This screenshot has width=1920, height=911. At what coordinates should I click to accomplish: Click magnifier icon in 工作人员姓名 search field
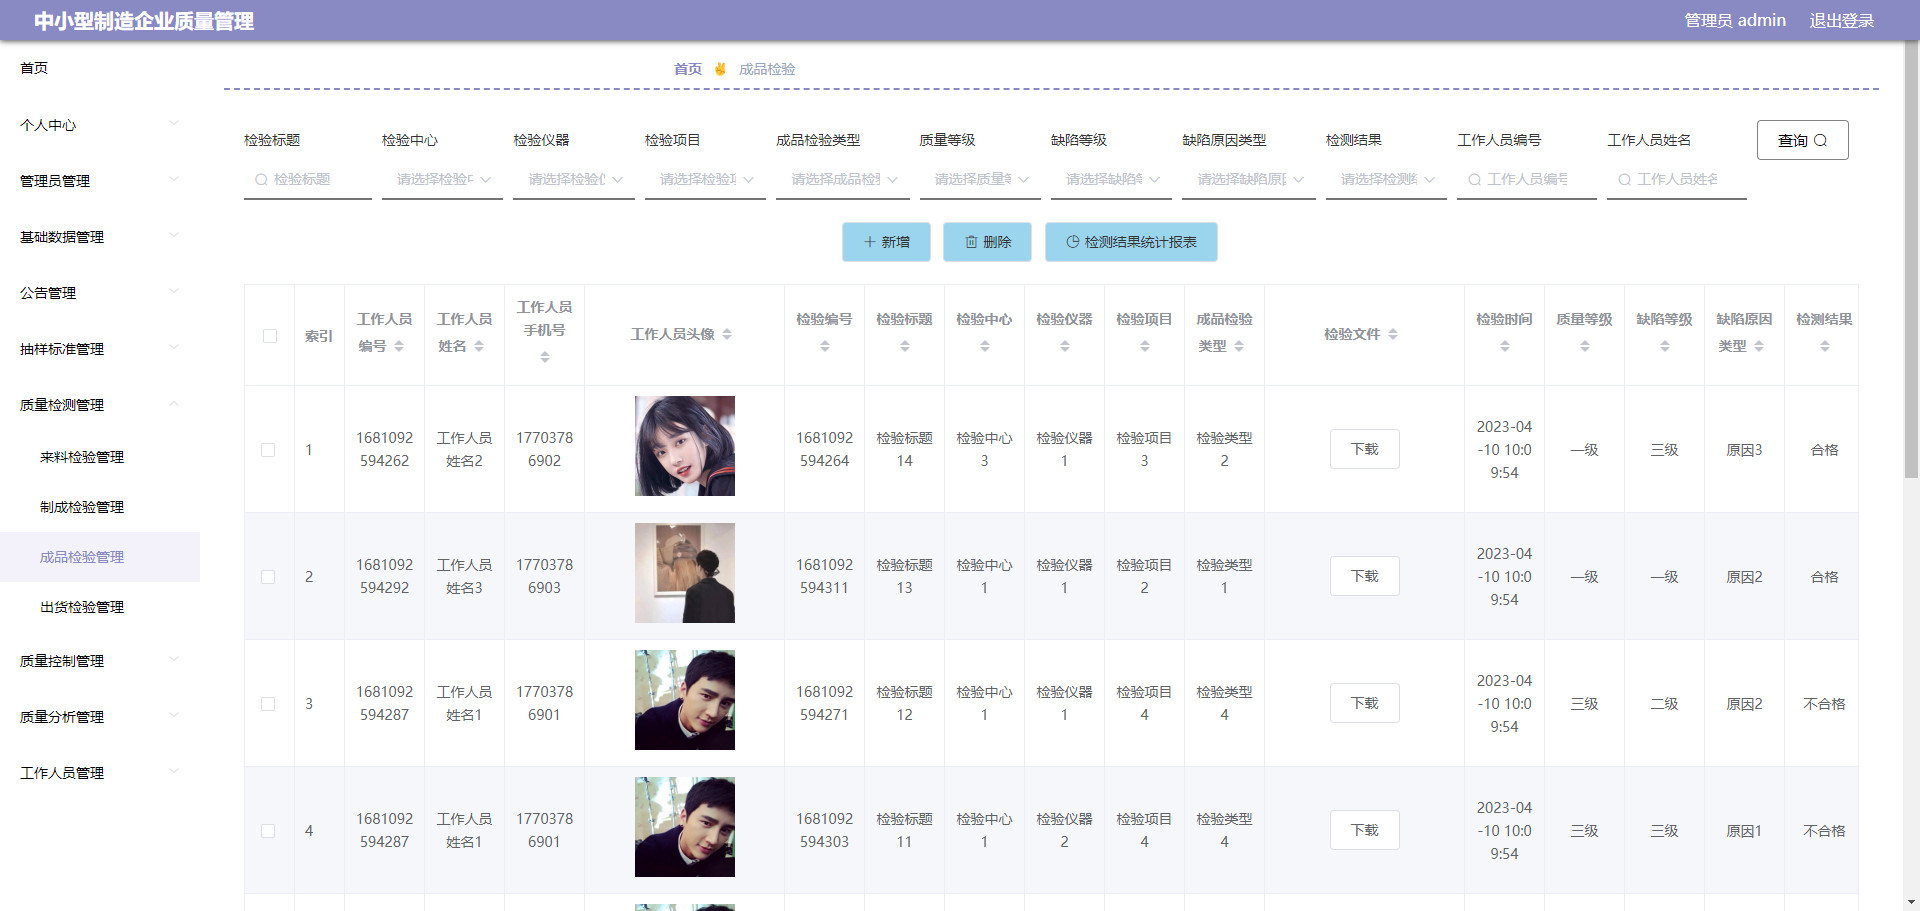1625,180
